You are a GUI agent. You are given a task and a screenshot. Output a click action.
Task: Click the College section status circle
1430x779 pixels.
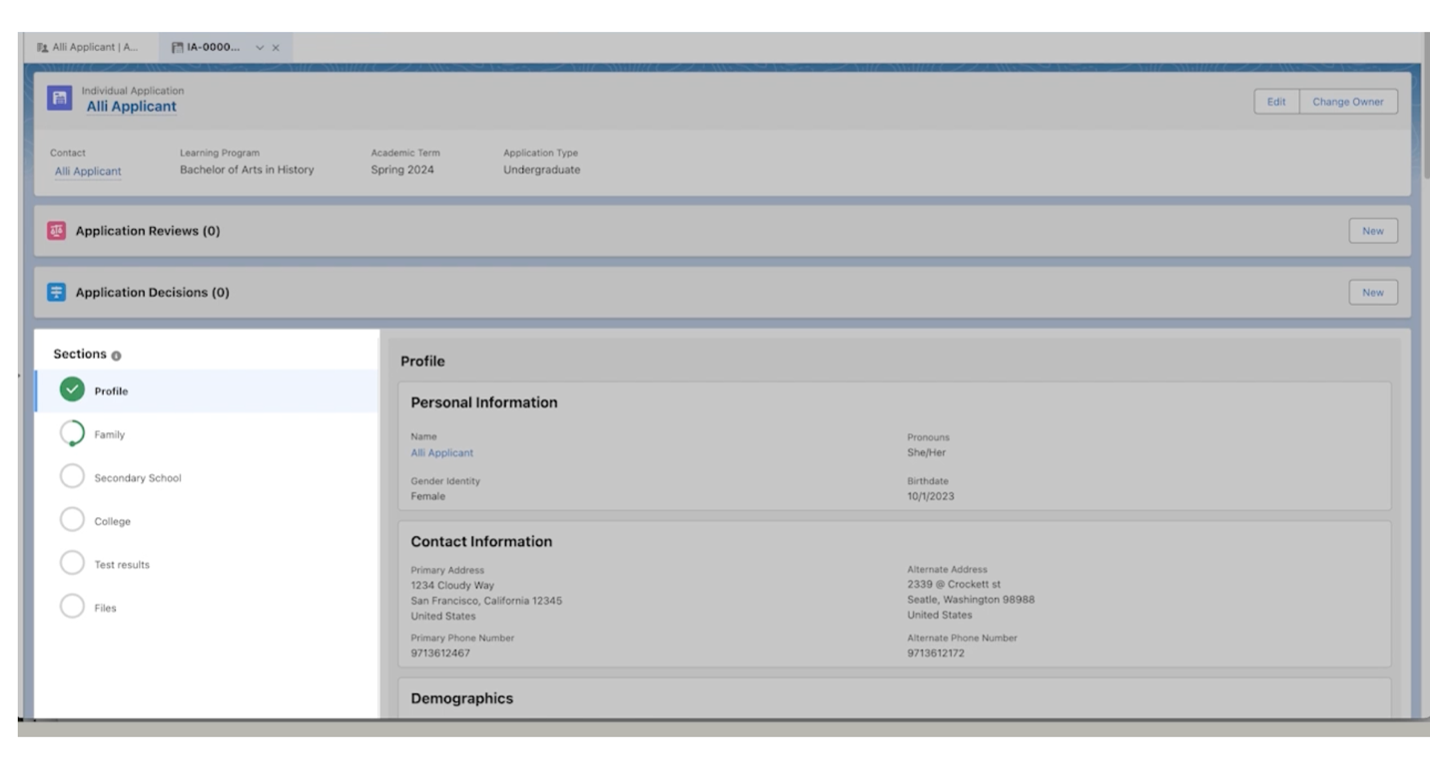click(72, 520)
